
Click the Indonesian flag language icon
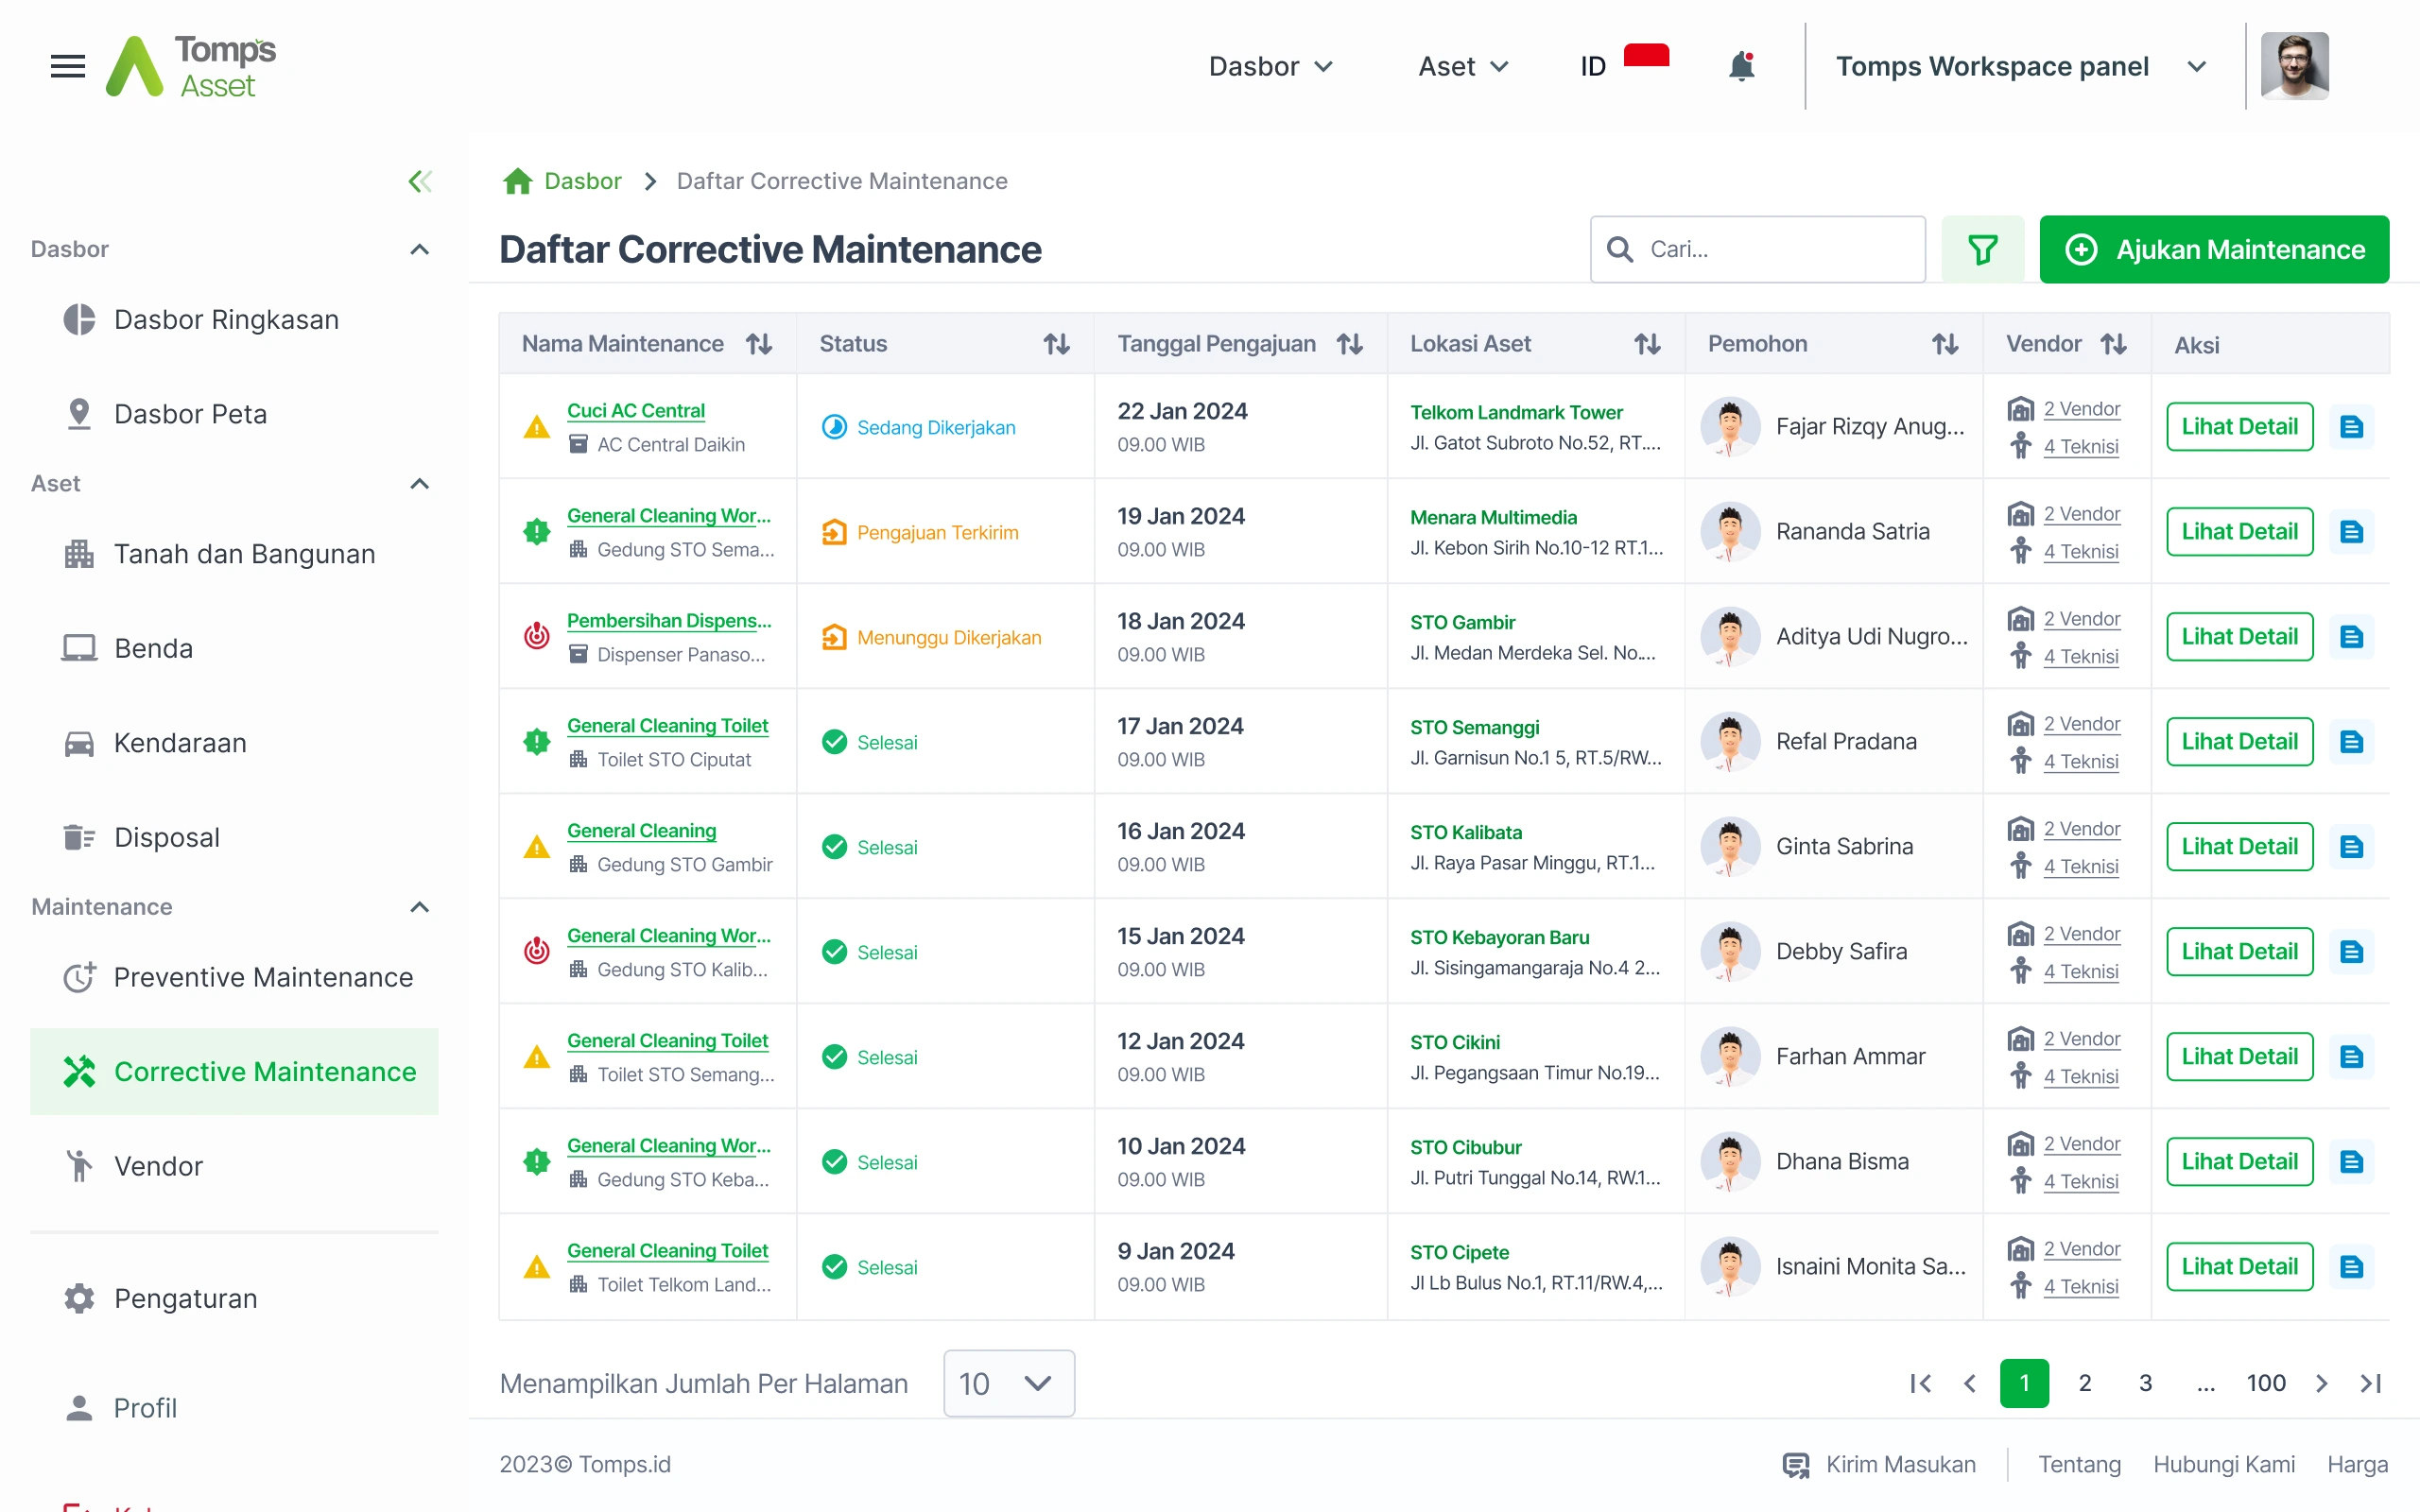1646,62
